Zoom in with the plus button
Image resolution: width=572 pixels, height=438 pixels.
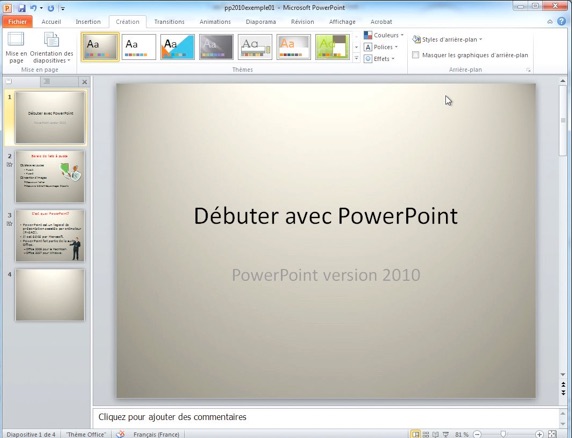[540, 434]
